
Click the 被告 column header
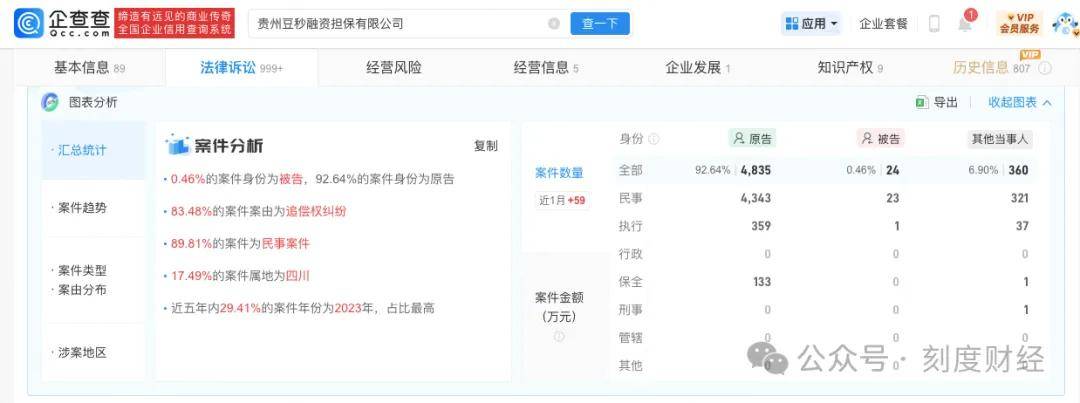tap(880, 139)
